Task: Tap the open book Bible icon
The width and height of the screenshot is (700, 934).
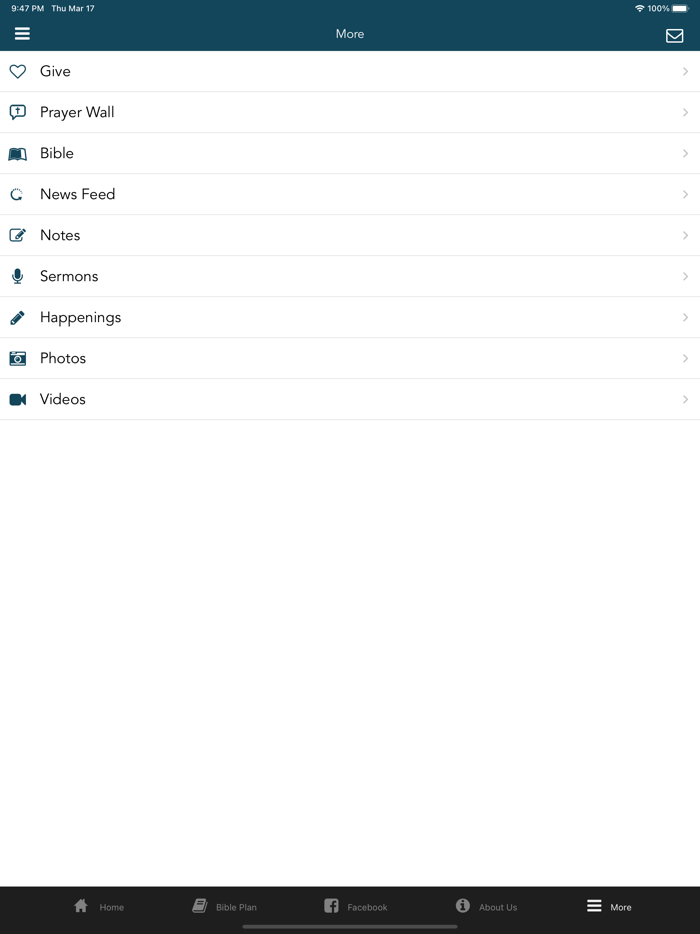Action: pyautogui.click(x=18, y=154)
